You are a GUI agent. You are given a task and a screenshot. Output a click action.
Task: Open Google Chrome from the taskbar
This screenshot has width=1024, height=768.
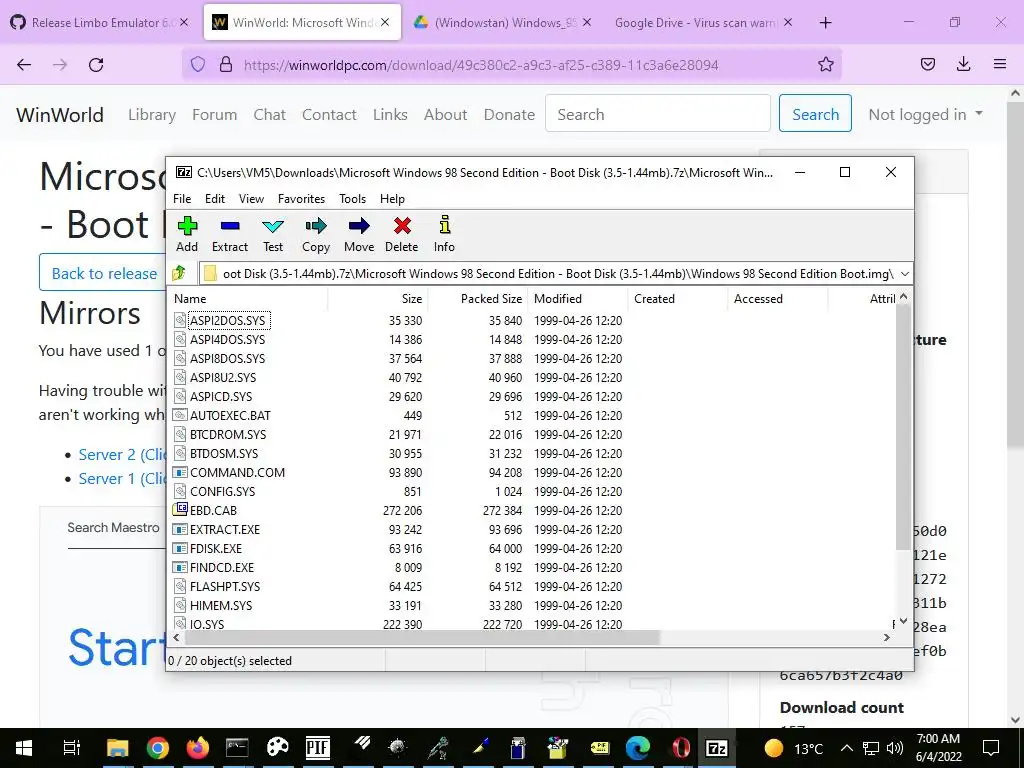157,748
